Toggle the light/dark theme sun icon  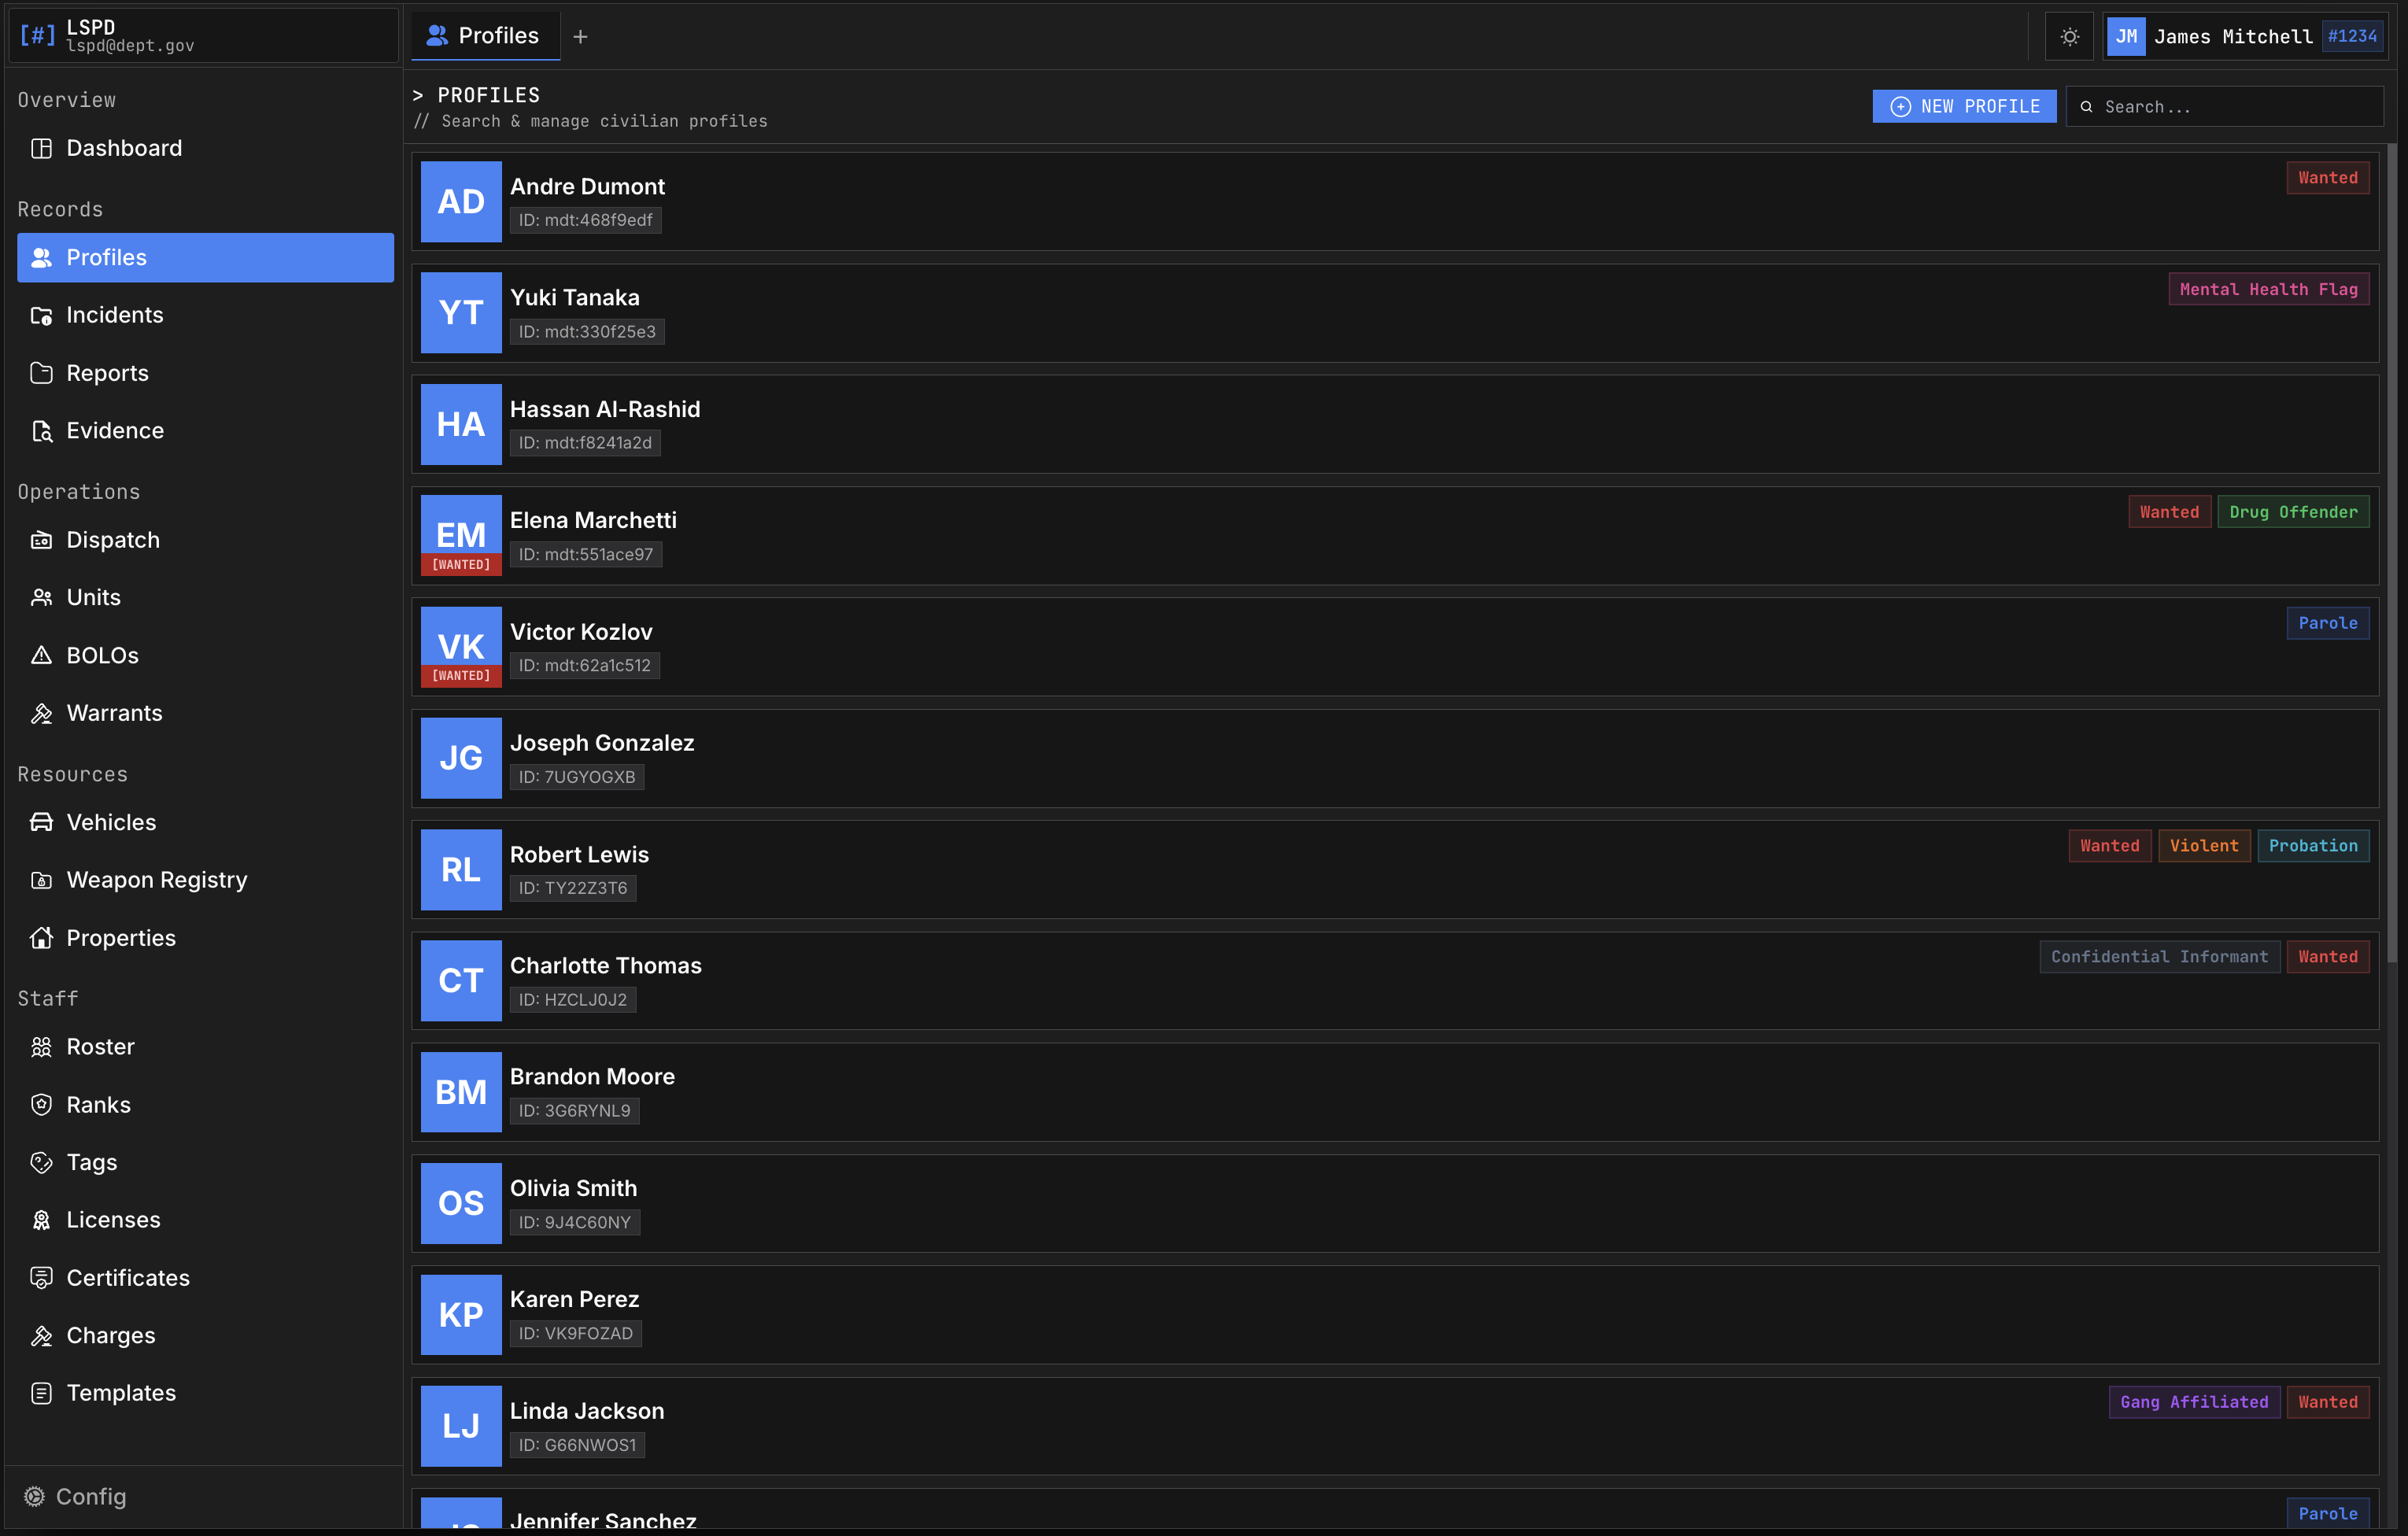(x=2069, y=37)
